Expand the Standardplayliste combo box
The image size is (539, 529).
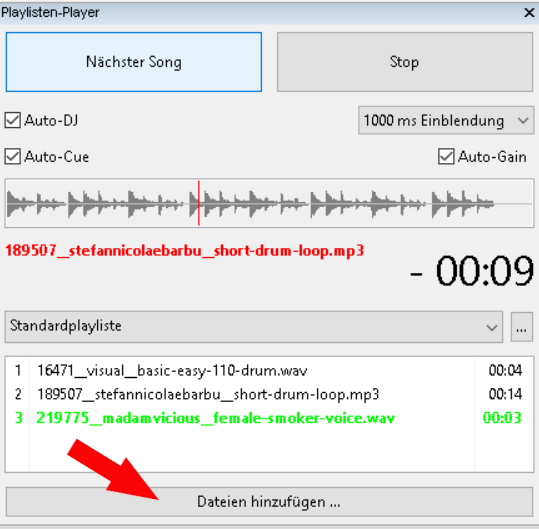coord(254,327)
